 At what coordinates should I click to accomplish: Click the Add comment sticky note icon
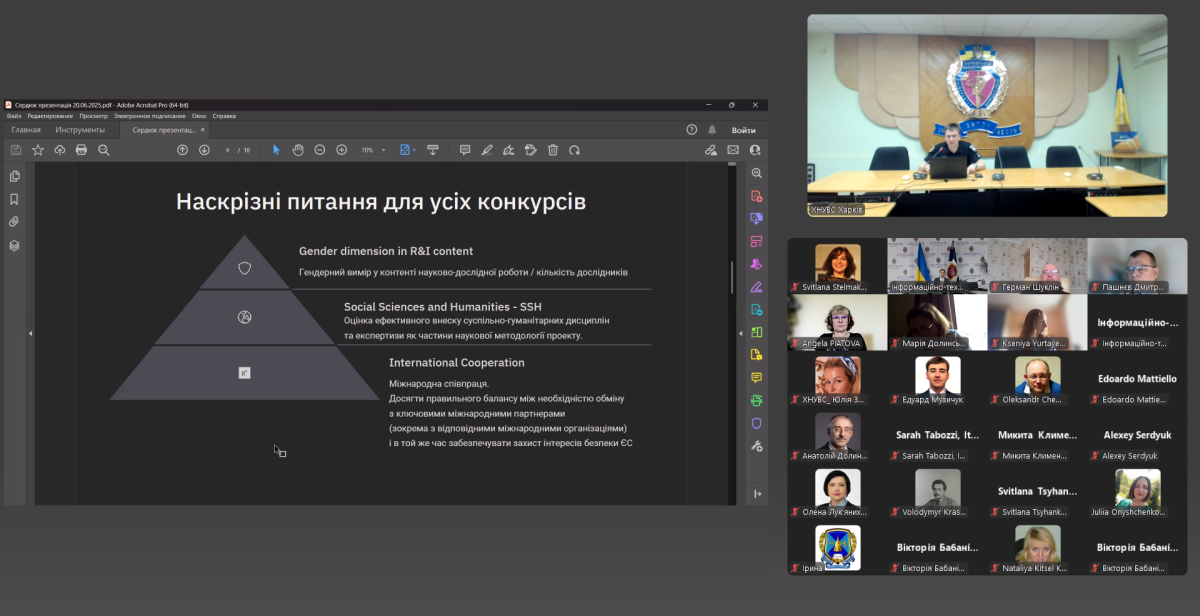[x=465, y=150]
